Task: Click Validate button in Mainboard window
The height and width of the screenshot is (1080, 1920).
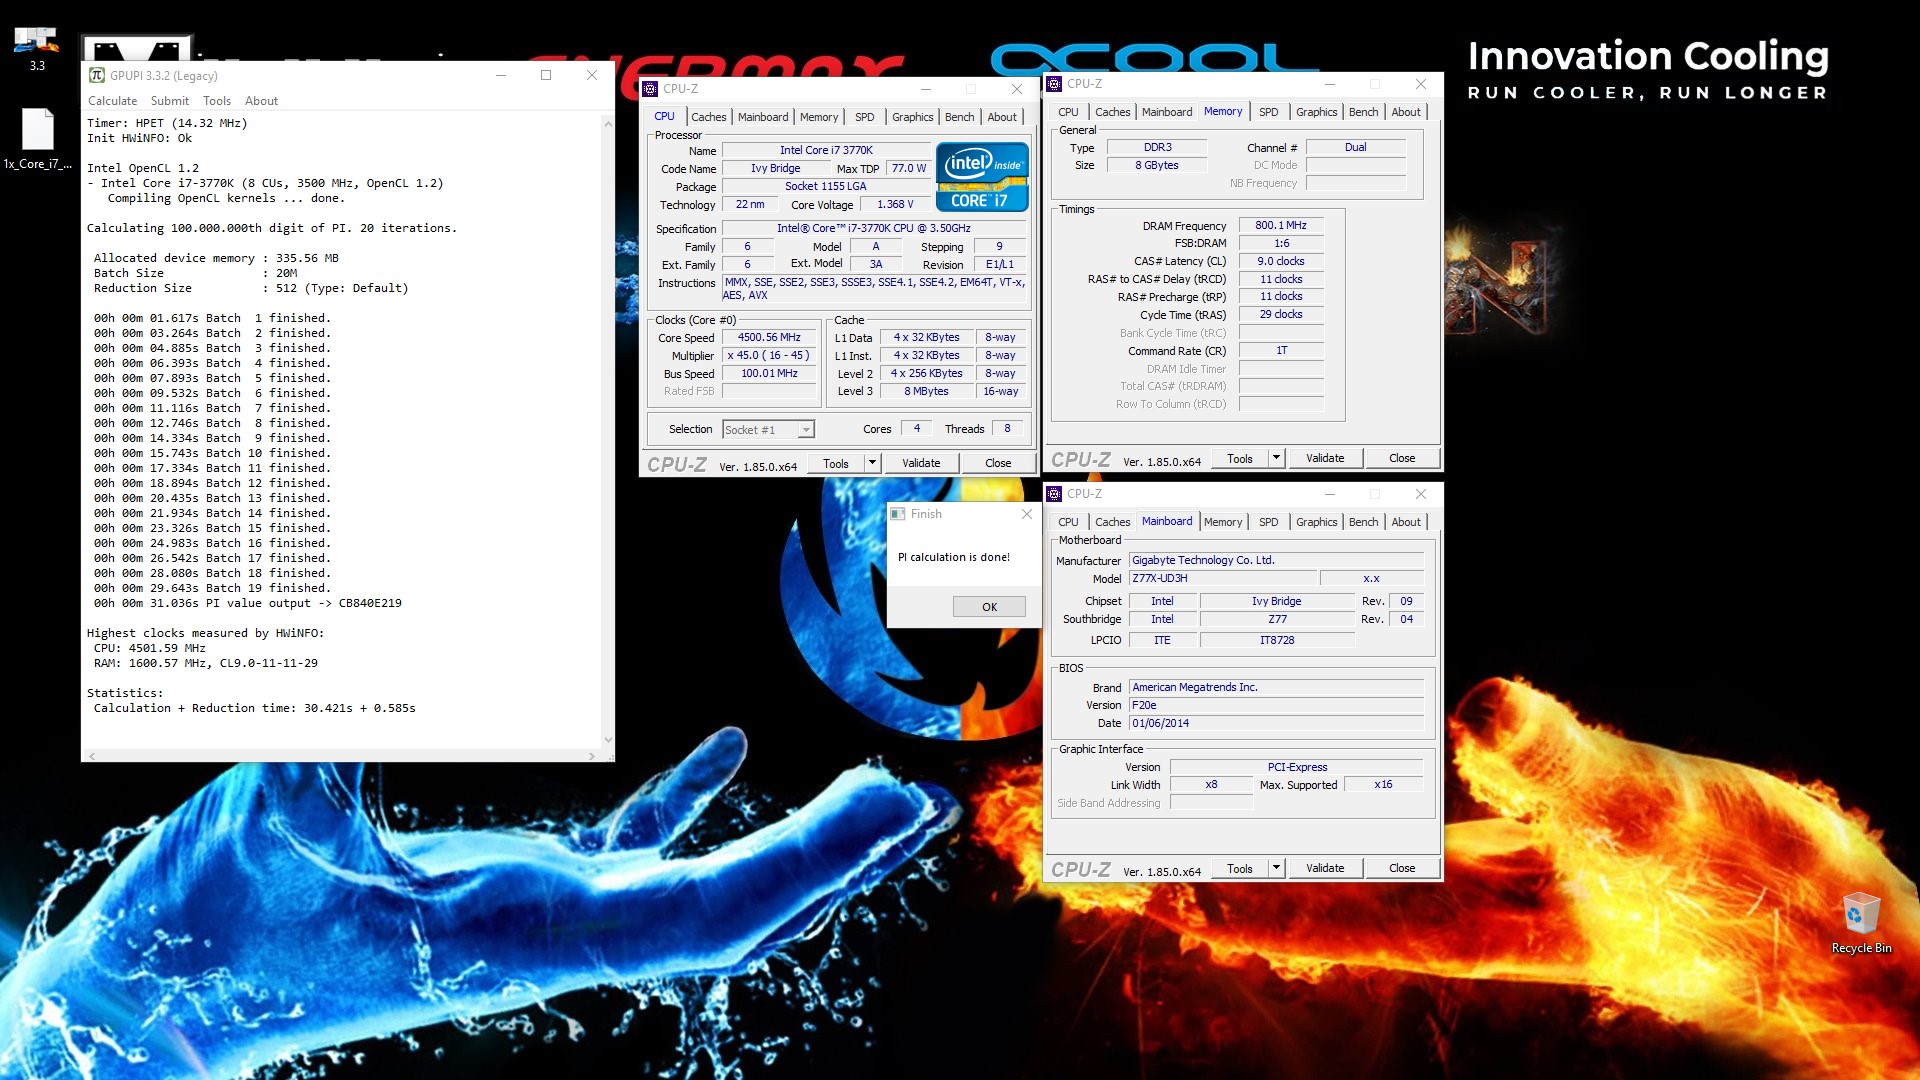Action: (x=1325, y=868)
